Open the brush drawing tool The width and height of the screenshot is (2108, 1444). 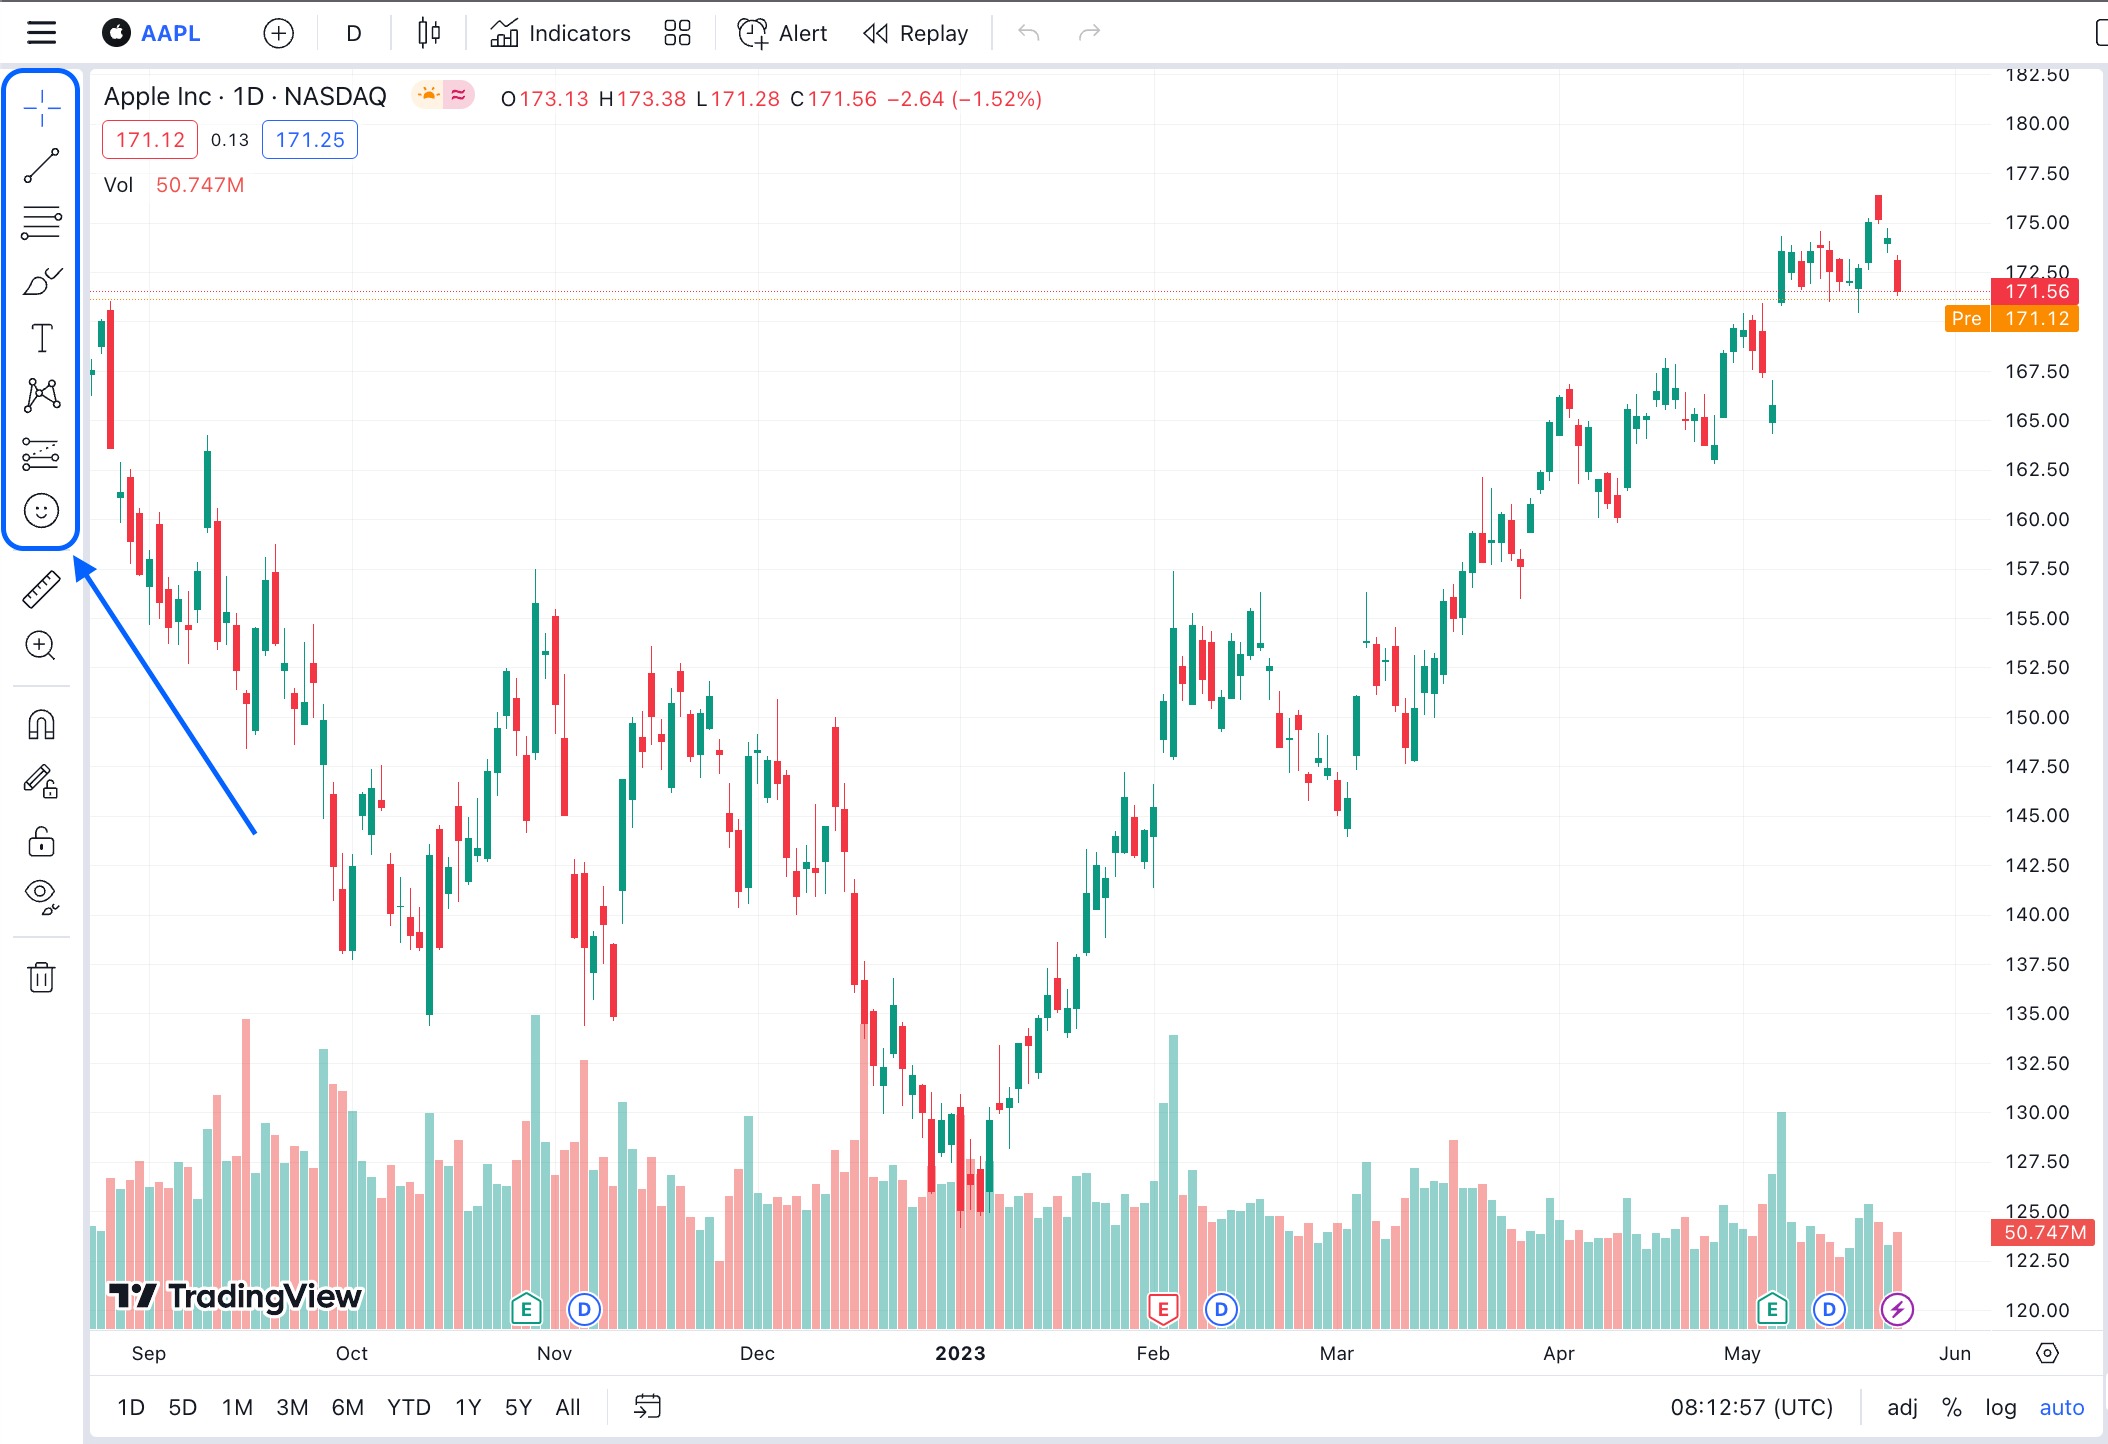click(41, 279)
